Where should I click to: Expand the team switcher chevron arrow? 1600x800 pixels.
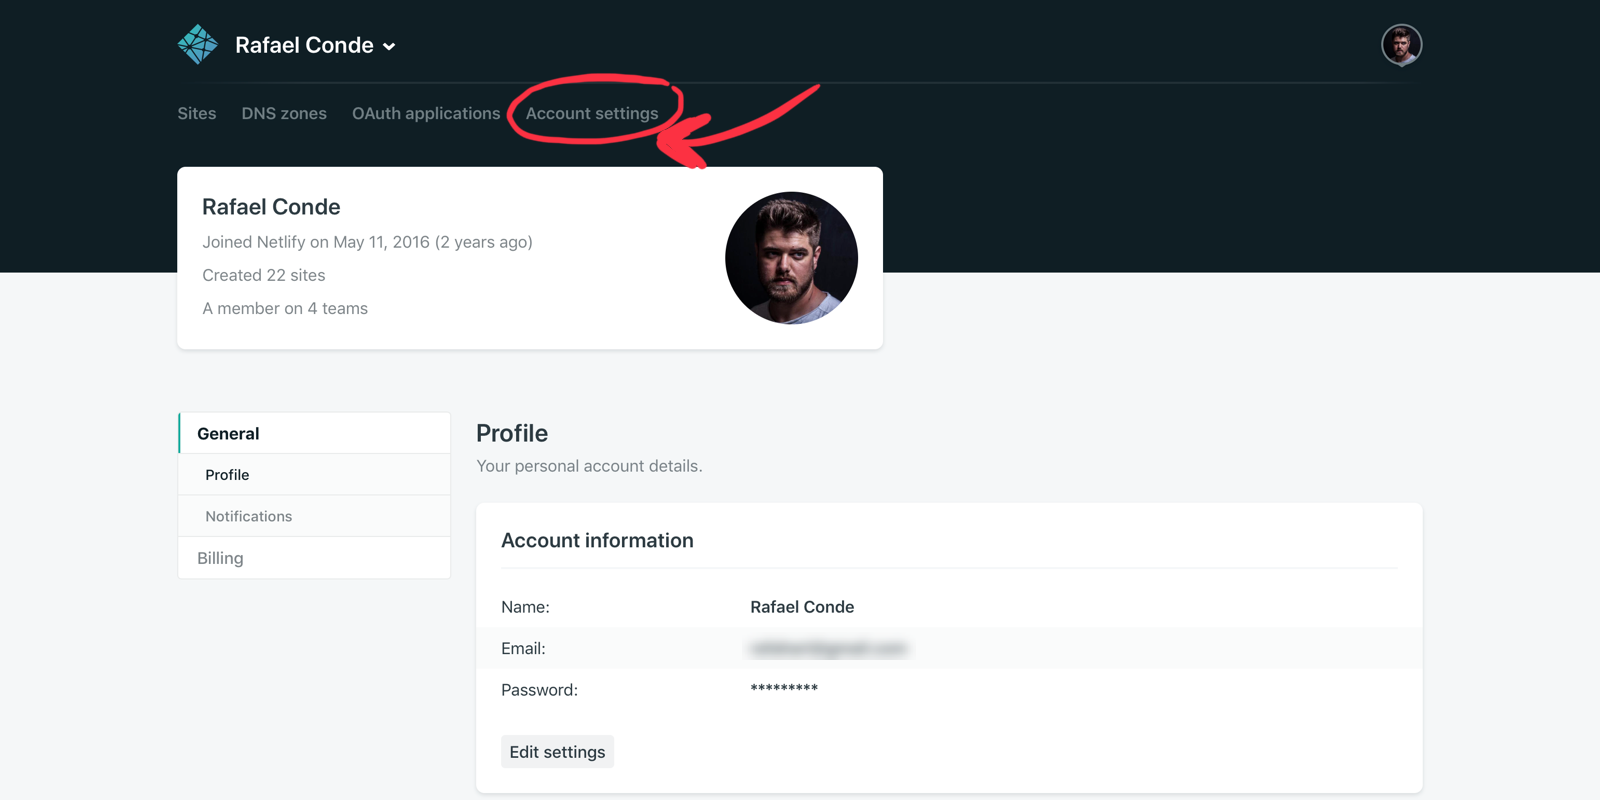(389, 47)
